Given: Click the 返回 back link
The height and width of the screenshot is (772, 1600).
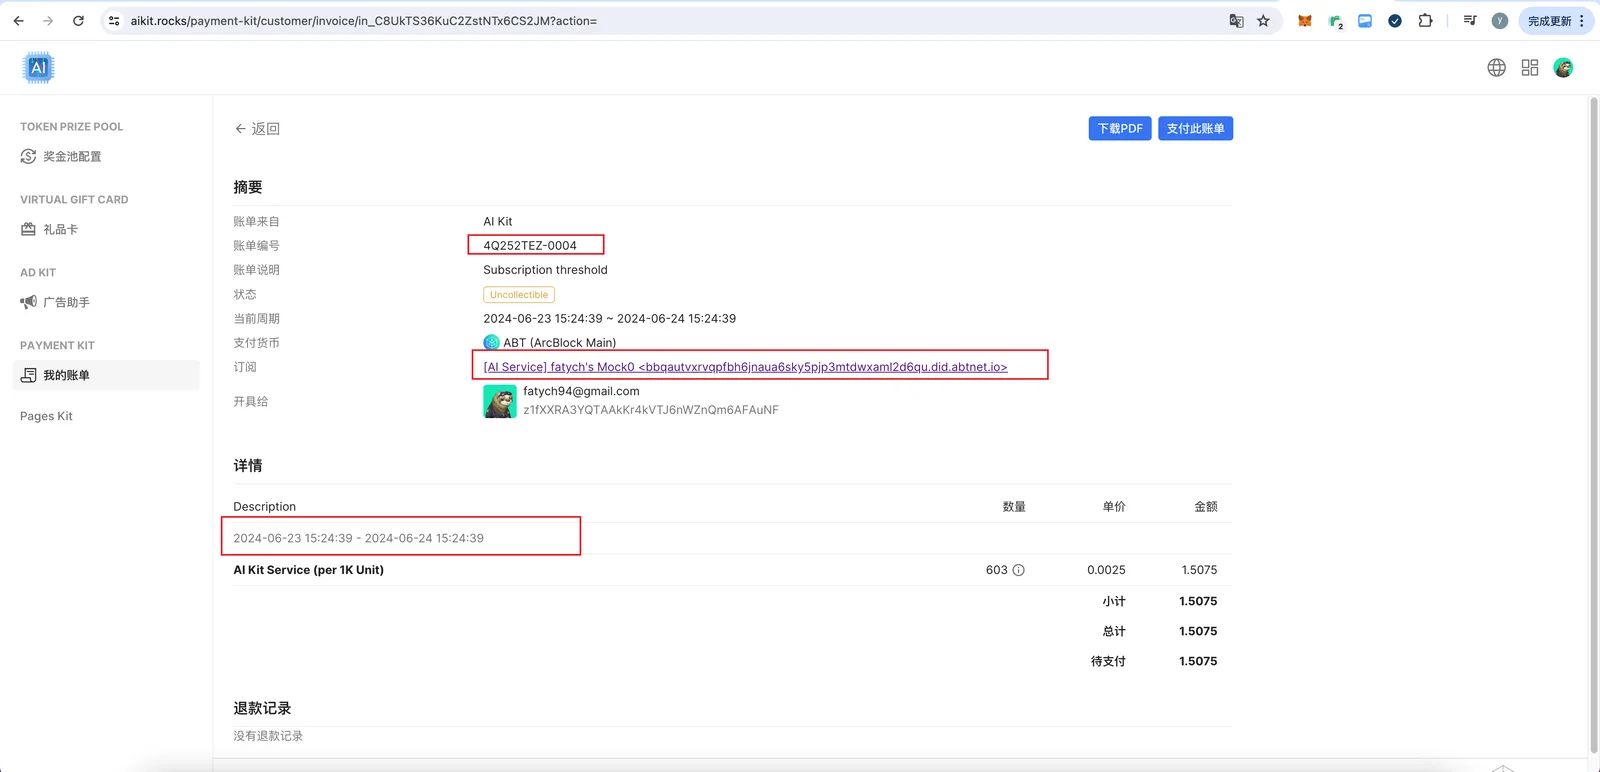Looking at the screenshot, I should pos(257,129).
